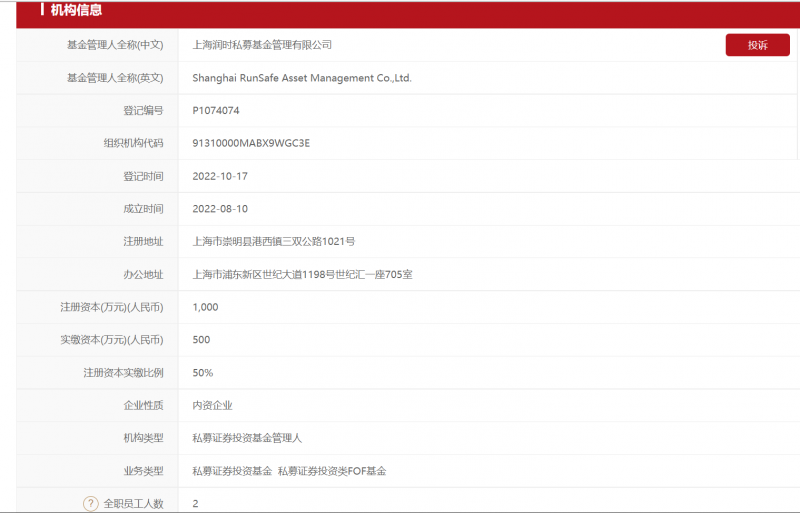Click the 注册资本(万元)(人民币) label
The height and width of the screenshot is (513, 800).
(x=112, y=307)
